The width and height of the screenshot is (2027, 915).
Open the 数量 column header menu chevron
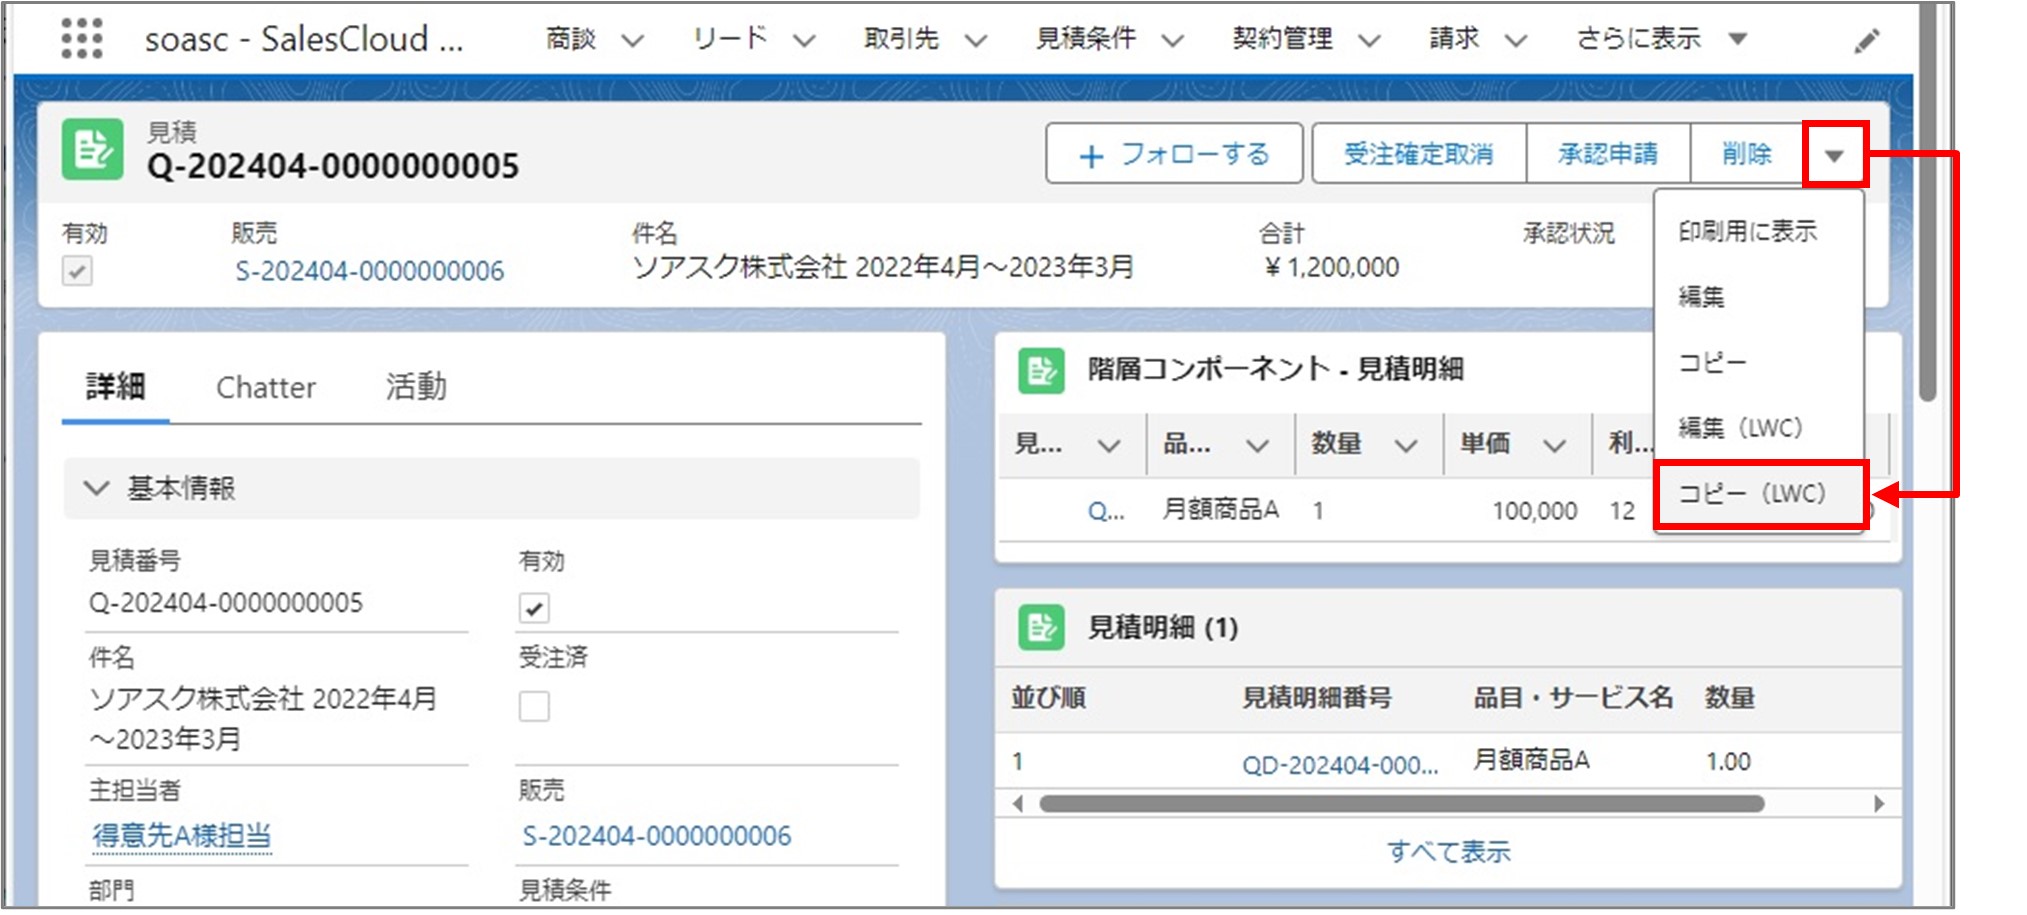click(x=1406, y=446)
